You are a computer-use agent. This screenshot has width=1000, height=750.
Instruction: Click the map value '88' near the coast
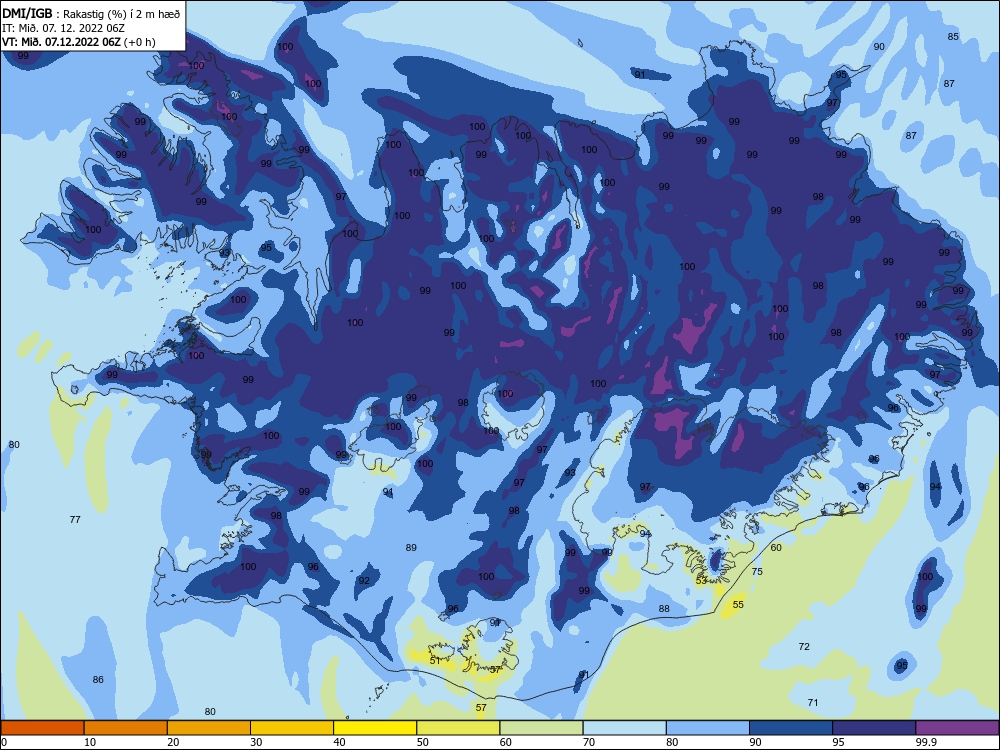(x=664, y=609)
